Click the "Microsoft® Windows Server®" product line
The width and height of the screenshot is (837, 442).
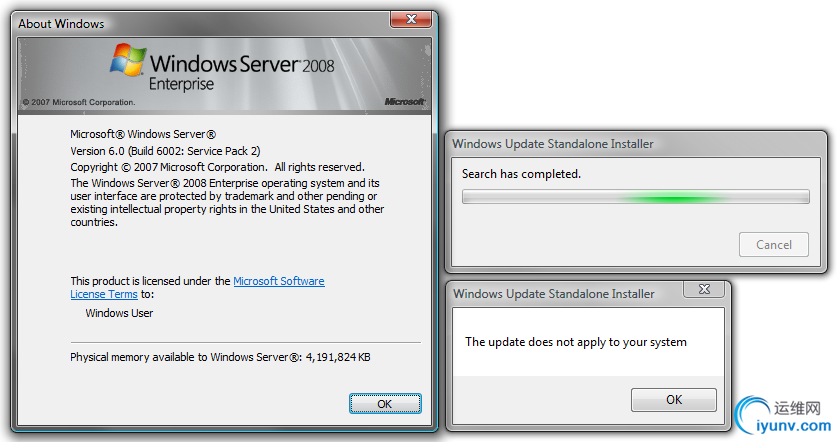click(143, 134)
